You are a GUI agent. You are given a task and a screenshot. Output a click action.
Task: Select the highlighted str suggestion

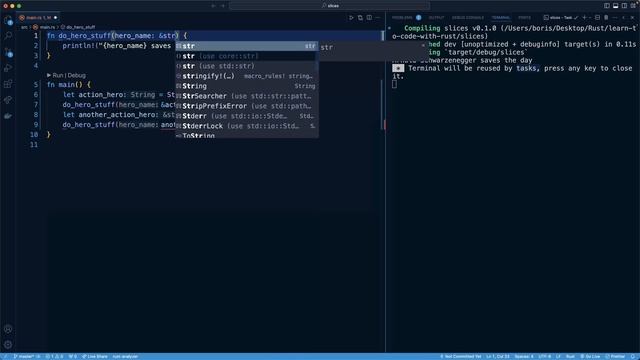coord(247,46)
